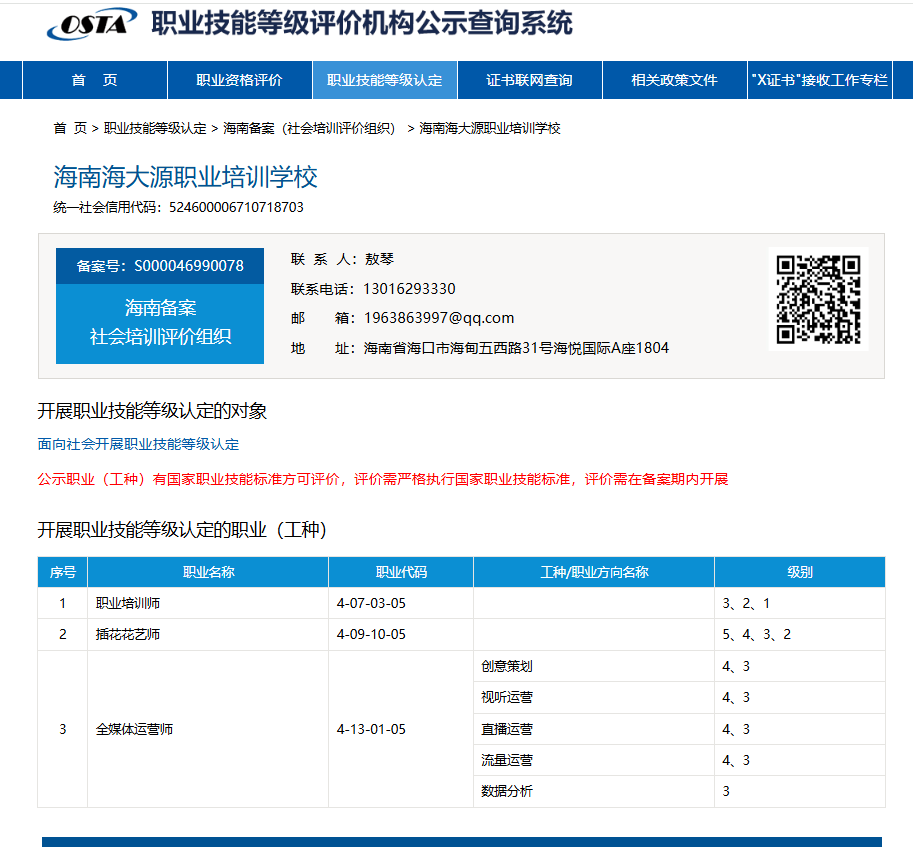Open the 首页 navigation tab

point(95,80)
